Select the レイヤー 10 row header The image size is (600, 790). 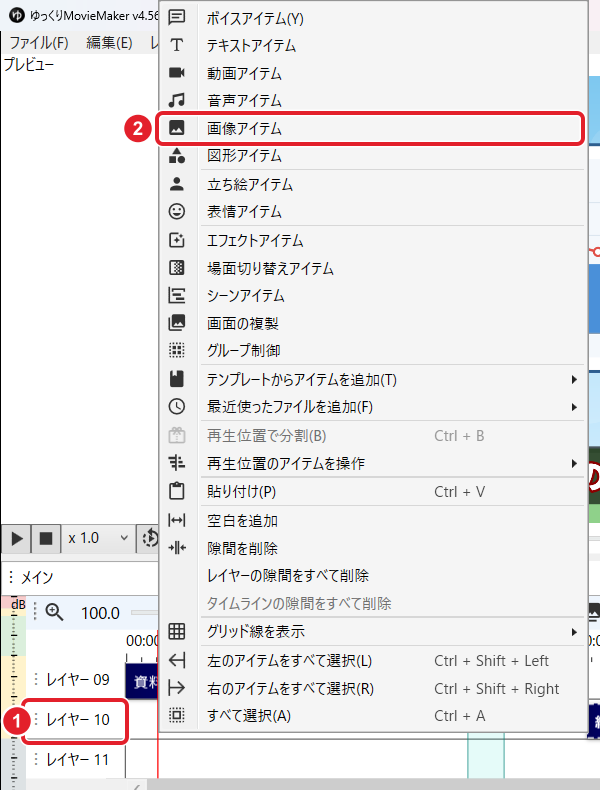coord(76,719)
